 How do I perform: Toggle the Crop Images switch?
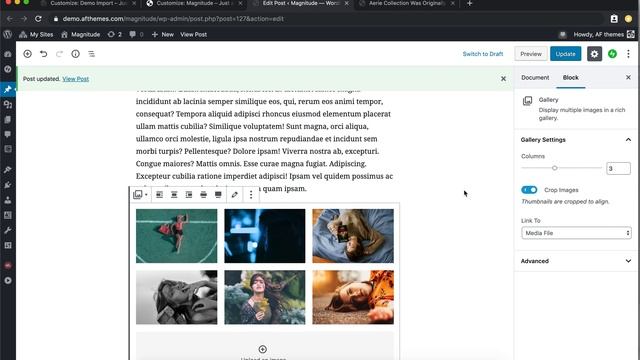pyautogui.click(x=529, y=190)
